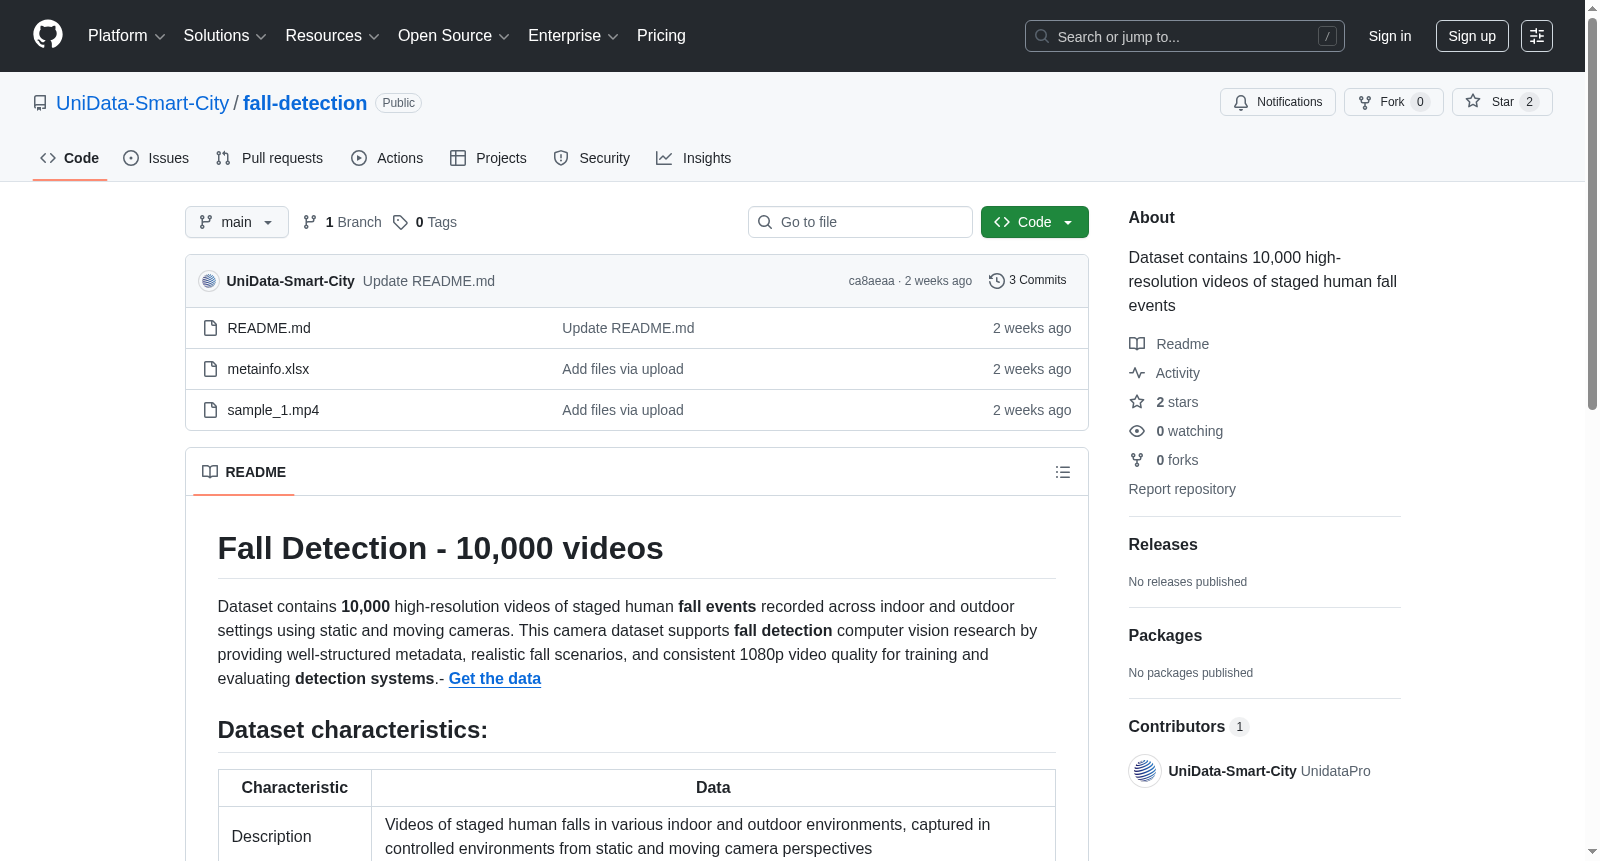The image size is (1600, 861).
Task: Click the tag icon beside Tags
Action: (400, 222)
